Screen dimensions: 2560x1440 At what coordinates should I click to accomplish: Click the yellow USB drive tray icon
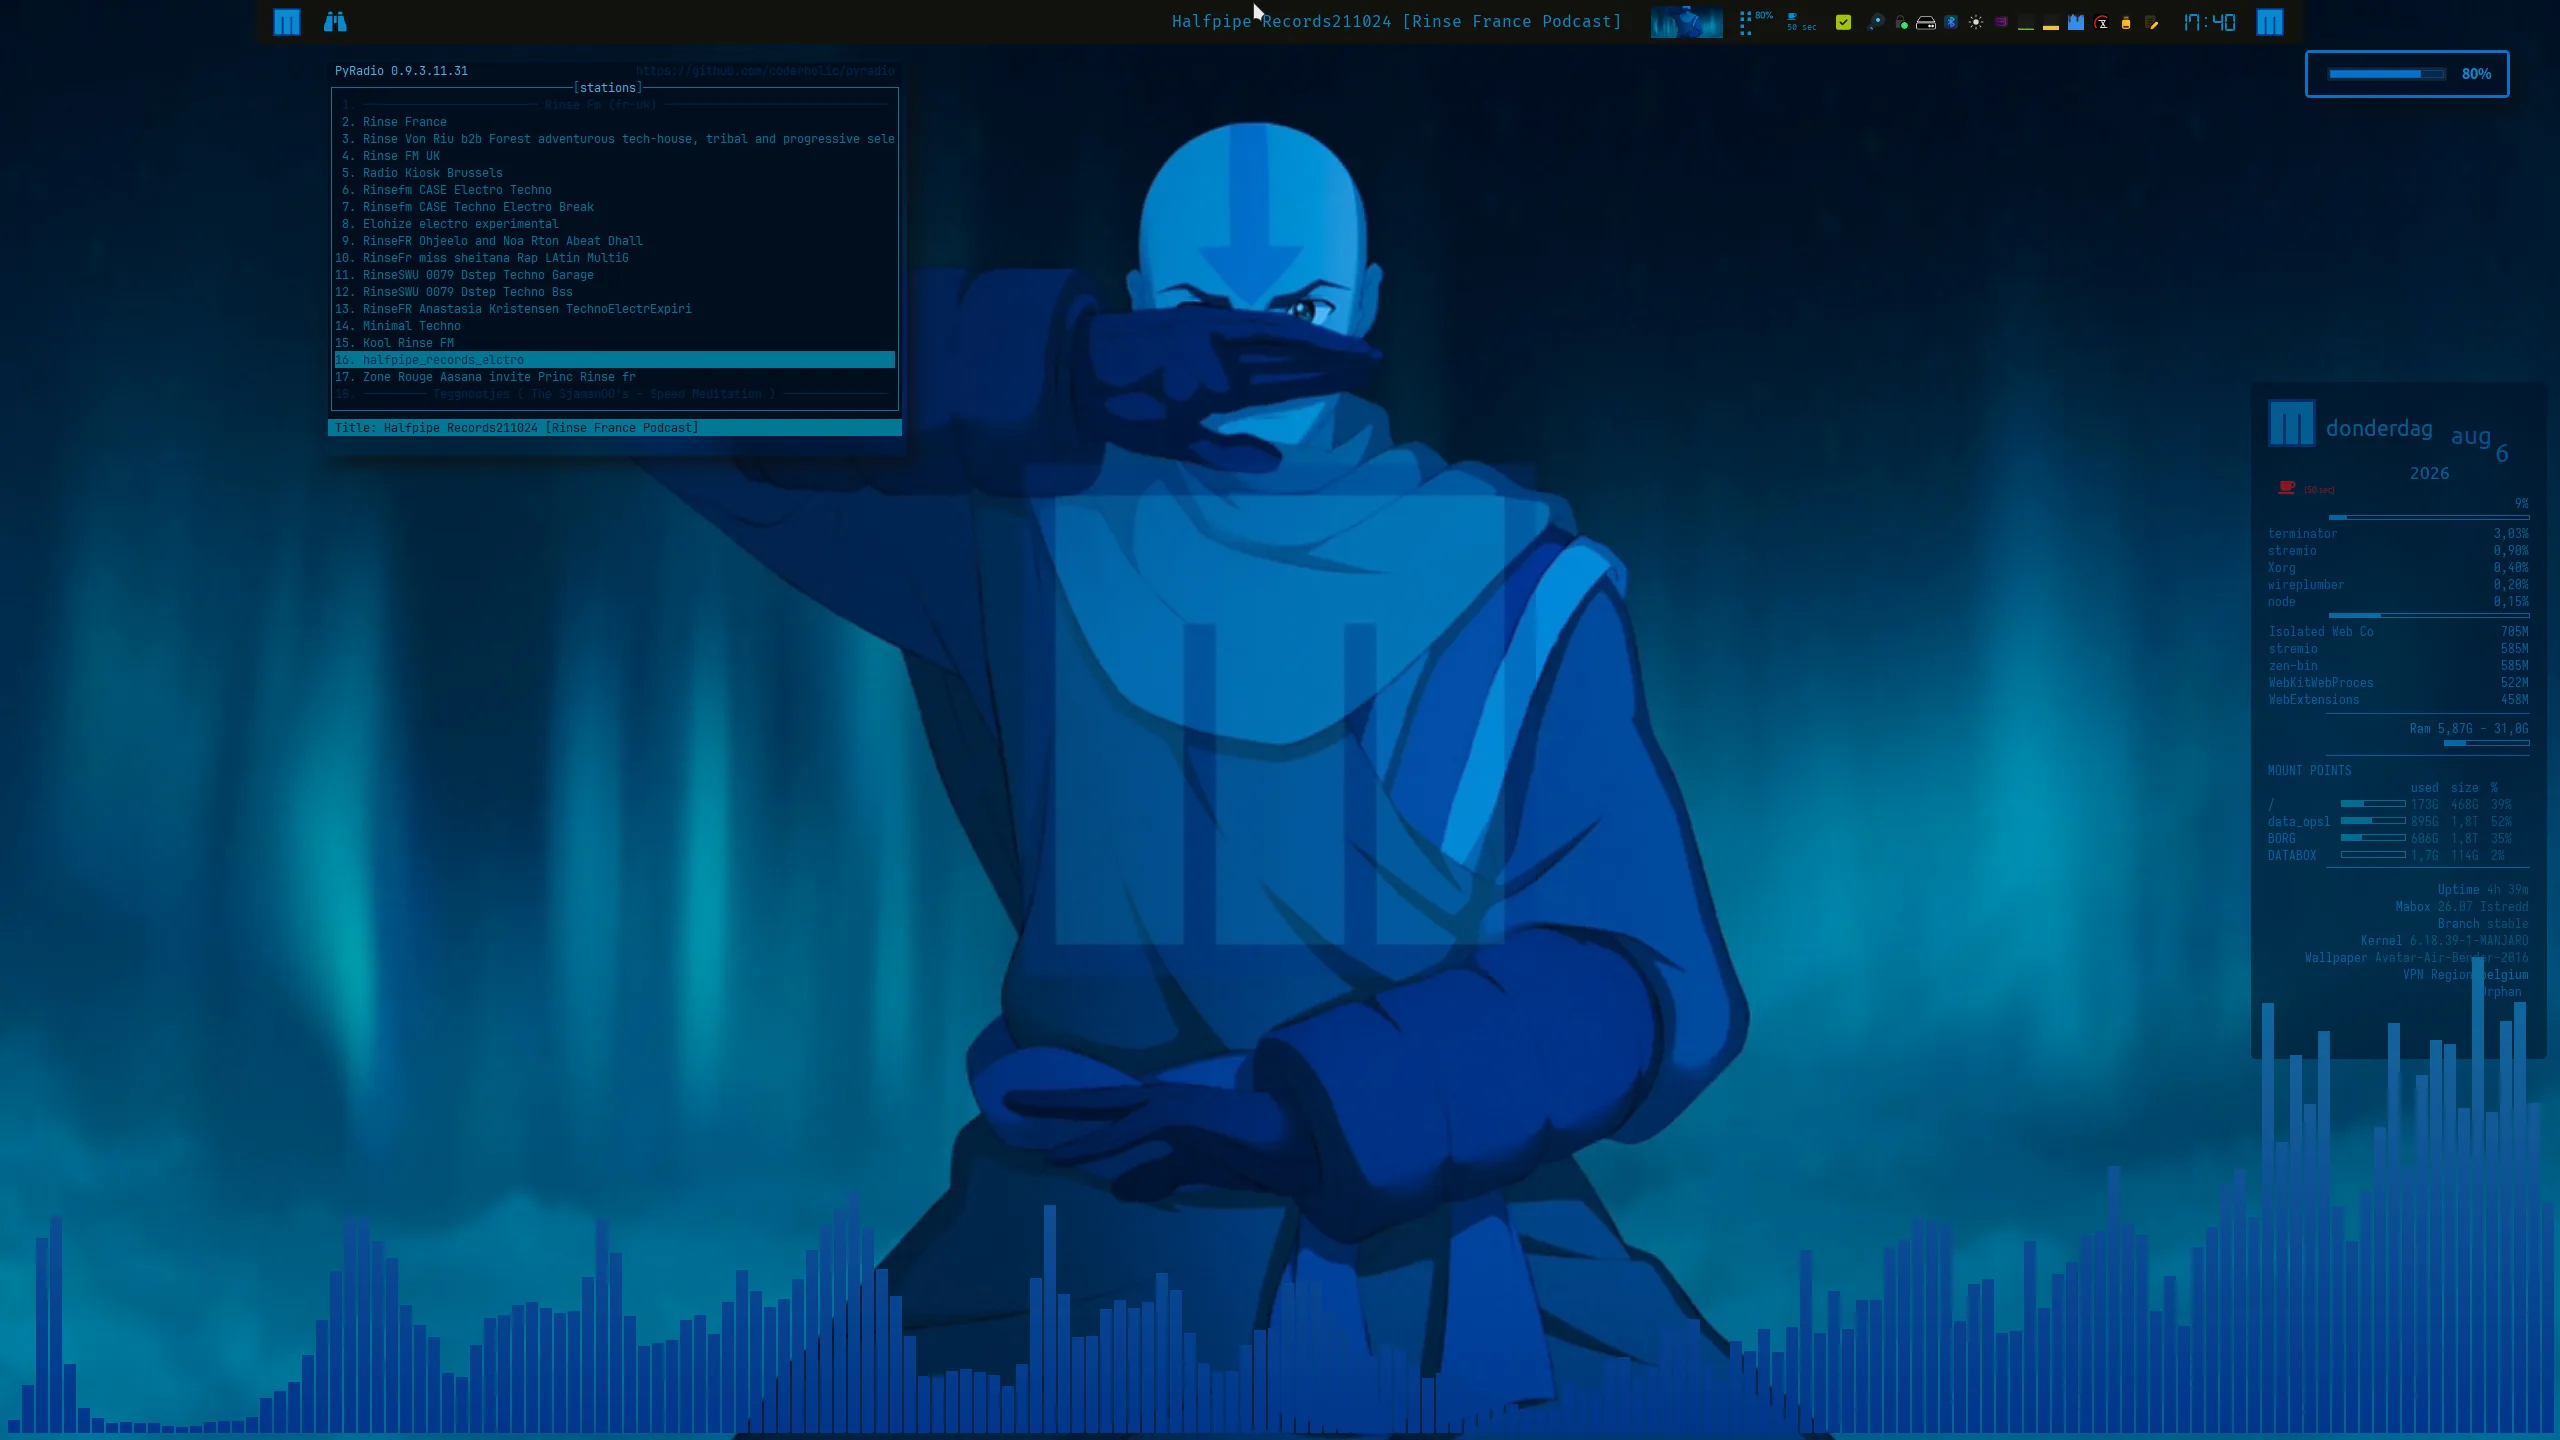pyautogui.click(x=2126, y=22)
